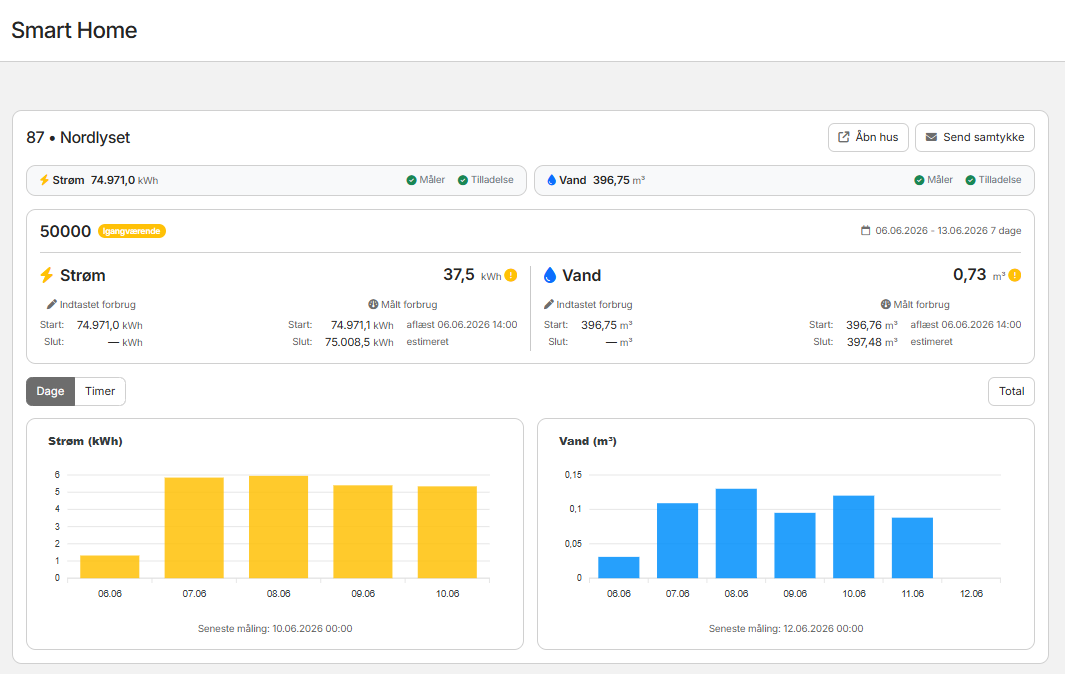Click the calendar icon beside the date range
1065x674 pixels.
tap(865, 230)
